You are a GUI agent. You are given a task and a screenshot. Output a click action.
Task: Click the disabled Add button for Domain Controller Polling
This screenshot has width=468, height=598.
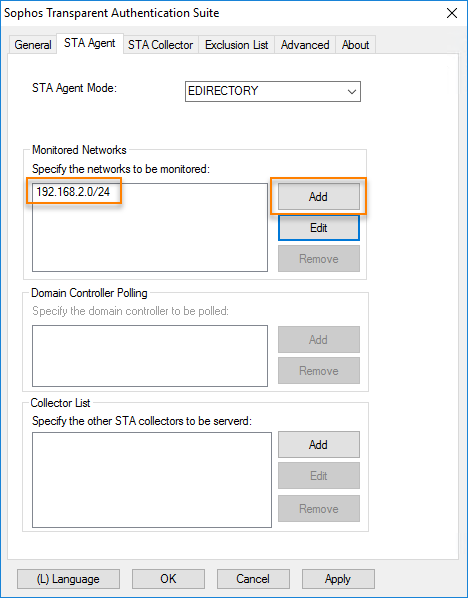(318, 339)
